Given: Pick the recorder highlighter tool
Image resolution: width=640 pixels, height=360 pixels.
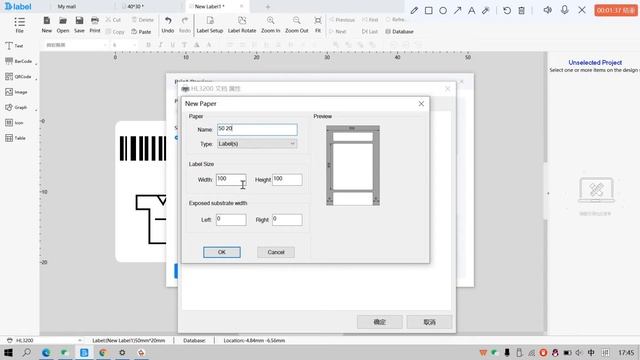Looking at the screenshot, I should (x=485, y=11).
